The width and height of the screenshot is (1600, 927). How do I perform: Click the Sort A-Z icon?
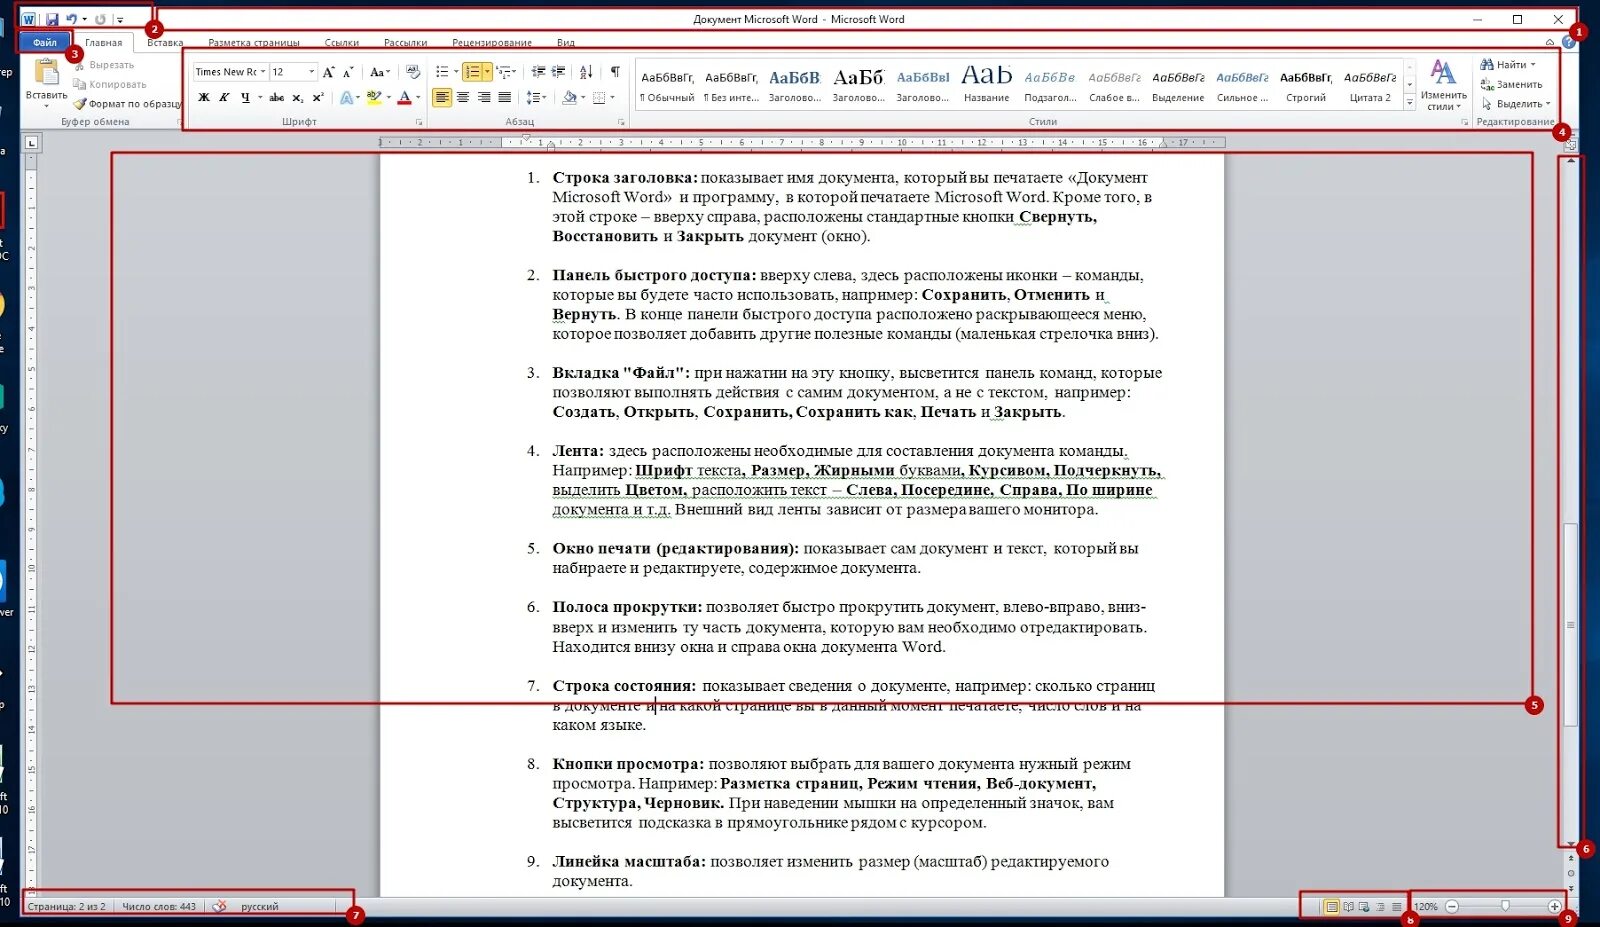click(x=586, y=72)
